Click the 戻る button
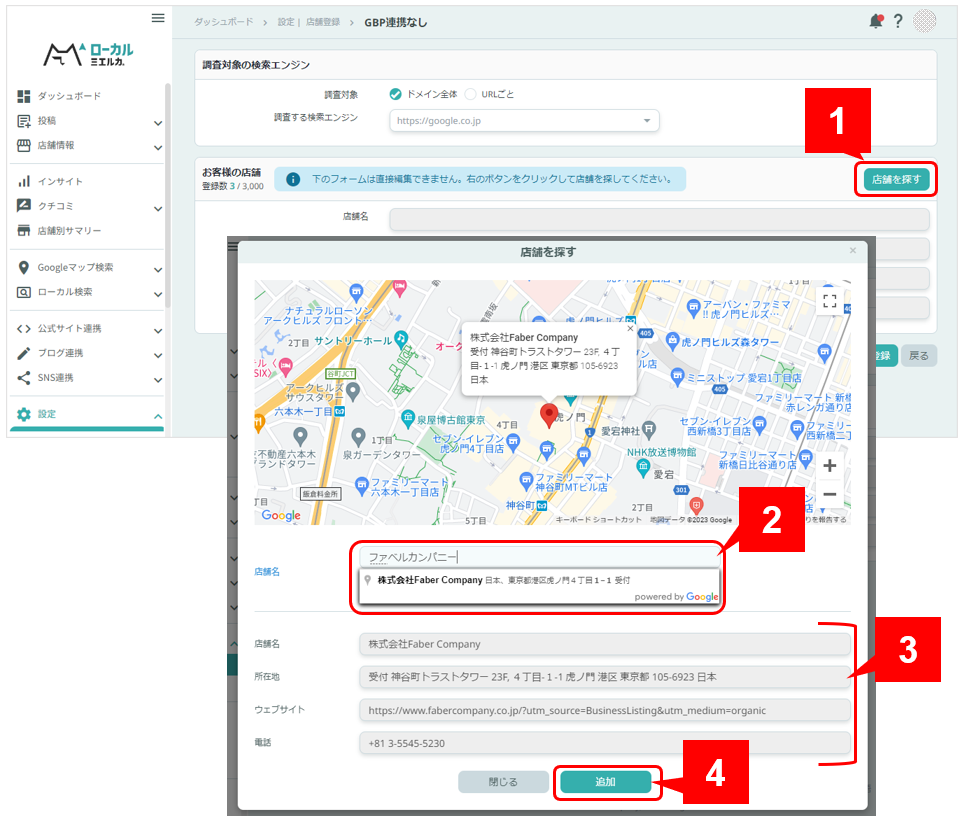The image size is (965, 824). pos(918,356)
